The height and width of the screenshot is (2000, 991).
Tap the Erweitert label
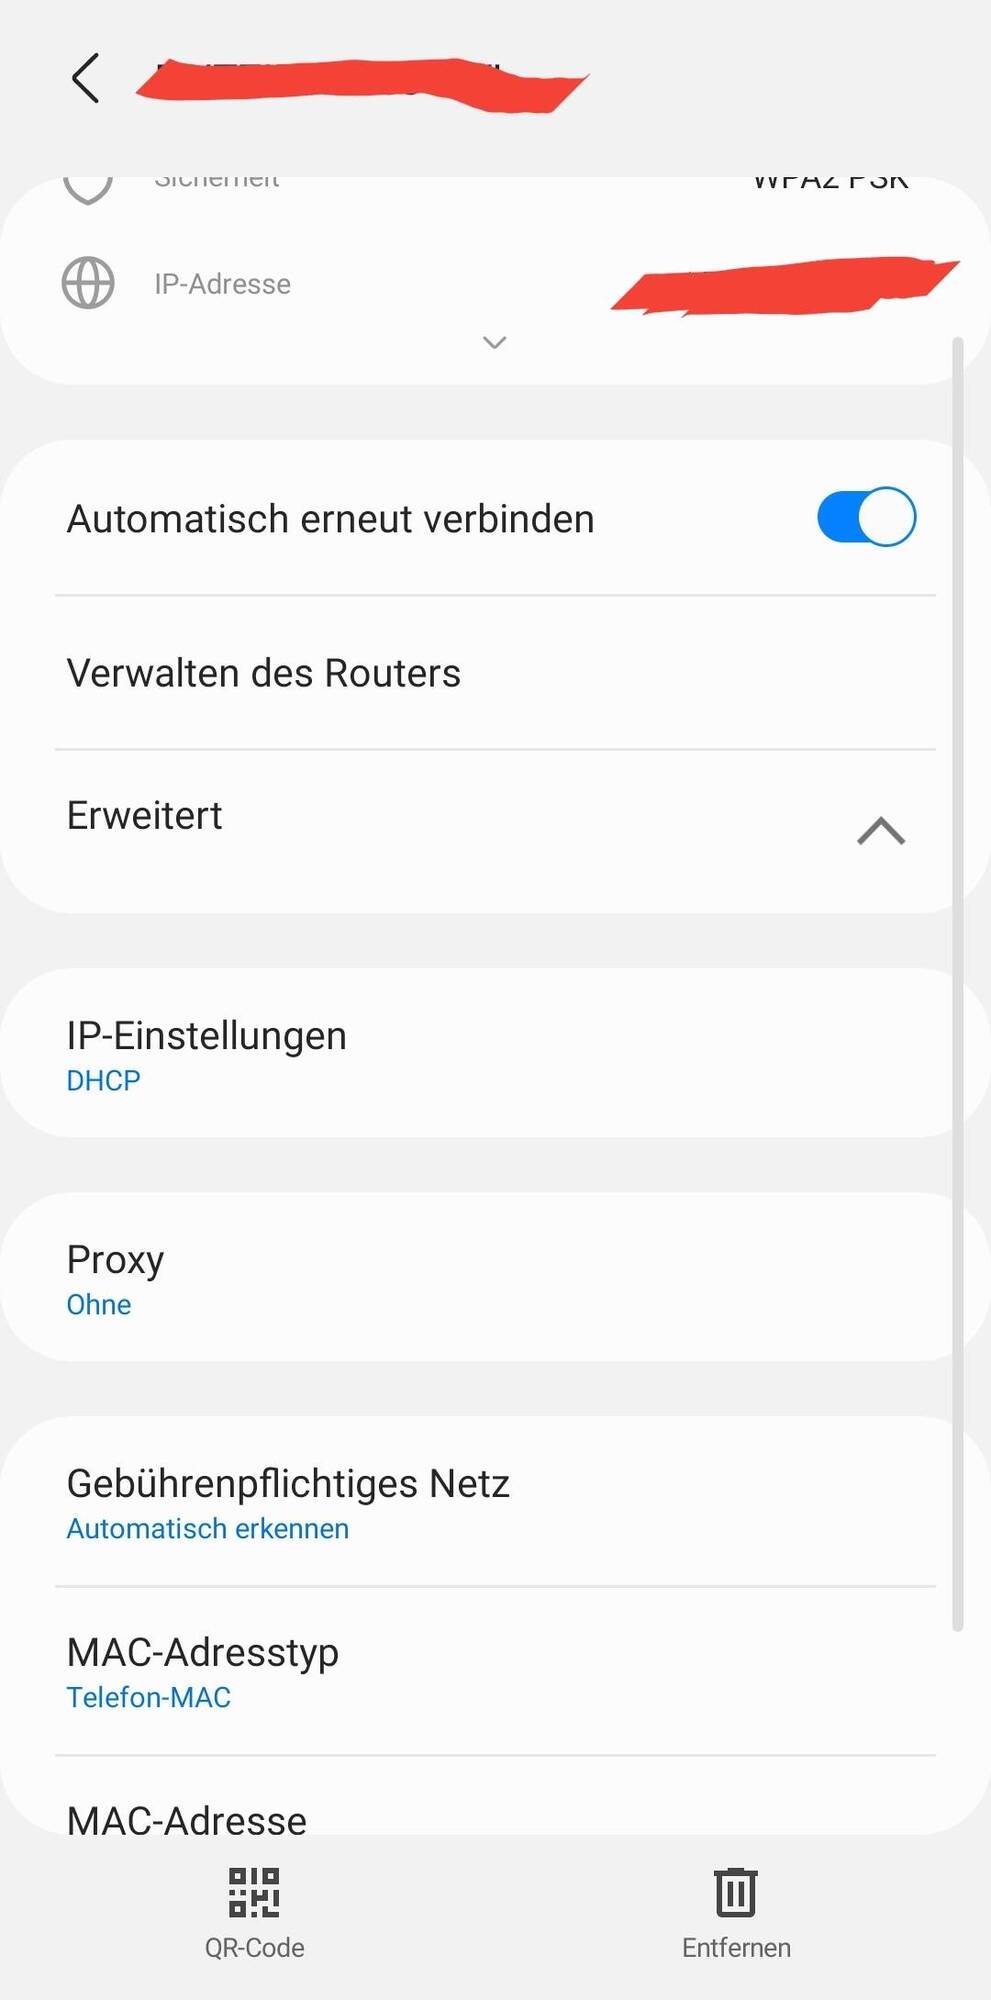click(145, 816)
